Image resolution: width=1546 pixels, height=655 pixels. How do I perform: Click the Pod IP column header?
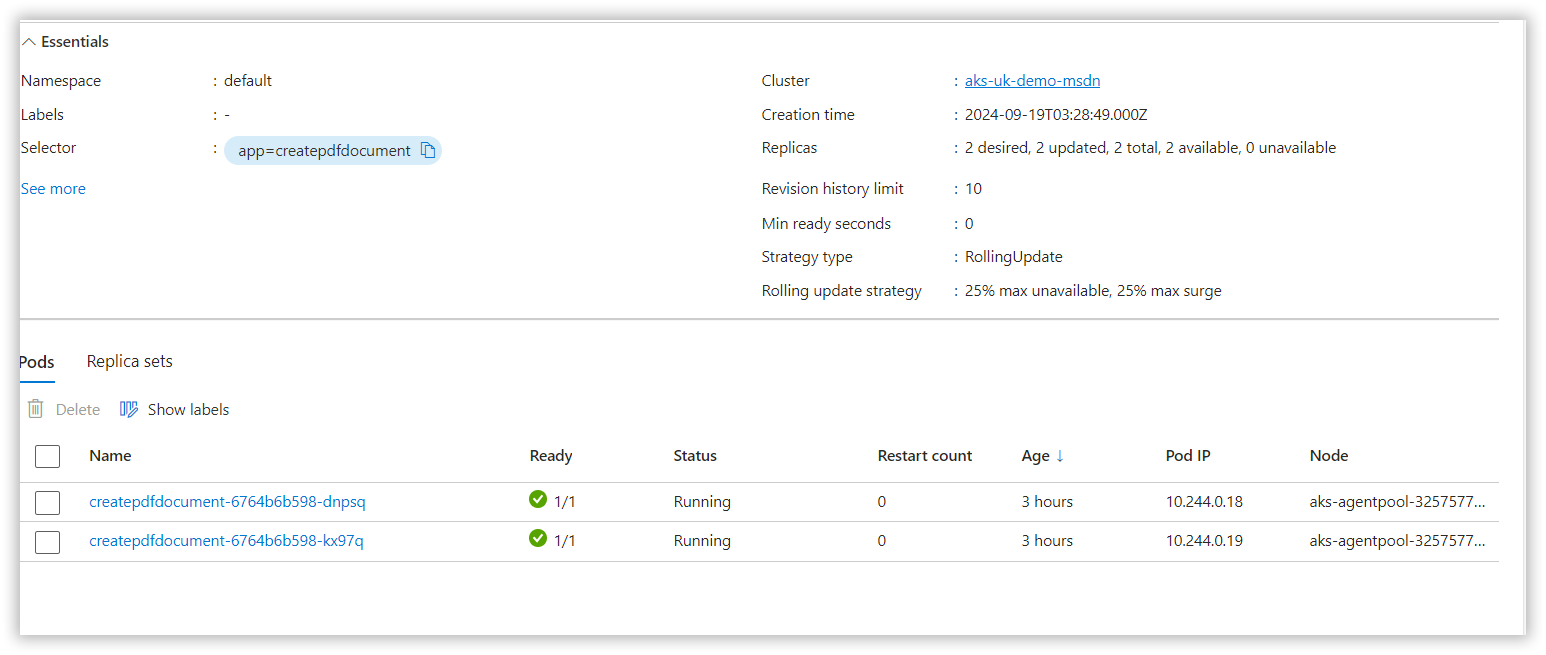(1188, 455)
